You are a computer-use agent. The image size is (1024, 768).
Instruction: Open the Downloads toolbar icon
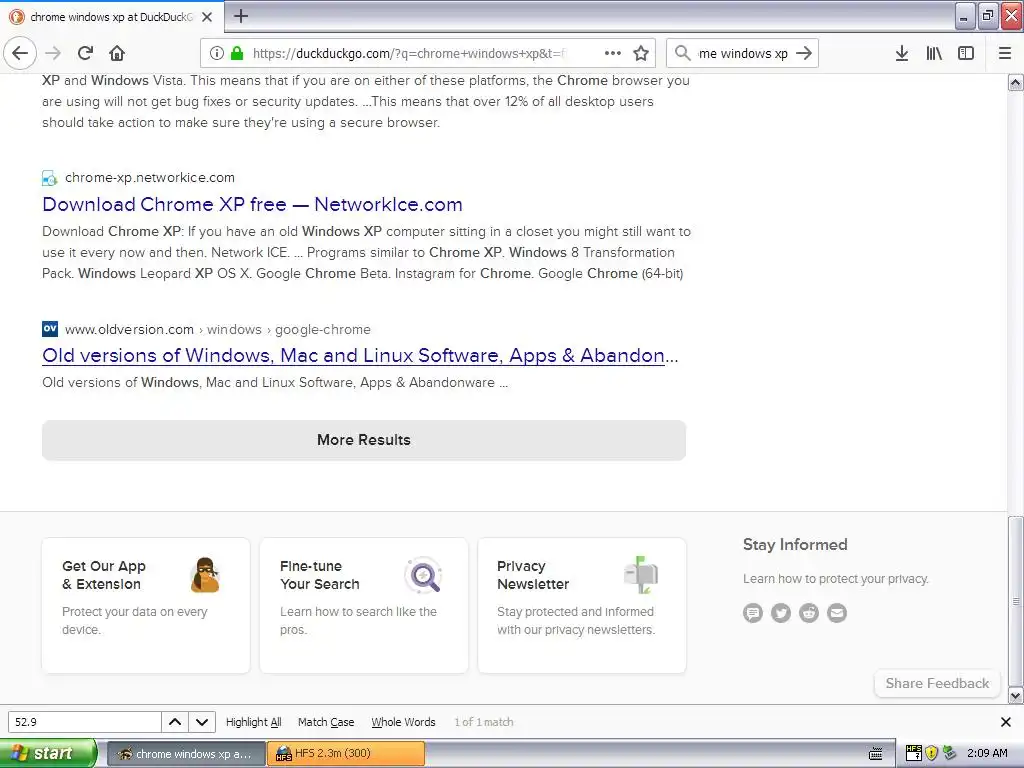click(x=902, y=54)
